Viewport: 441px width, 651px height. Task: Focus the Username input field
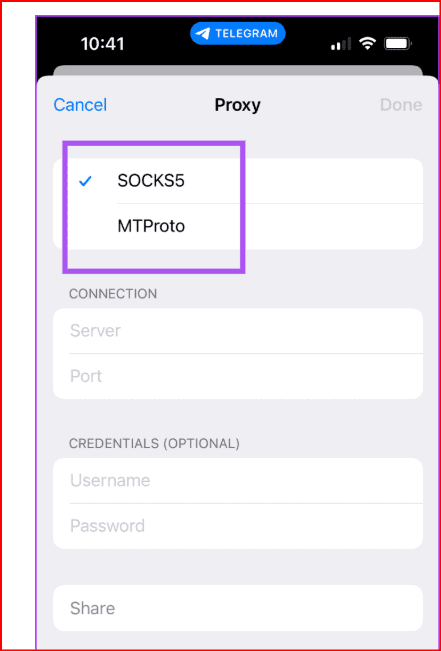(238, 481)
